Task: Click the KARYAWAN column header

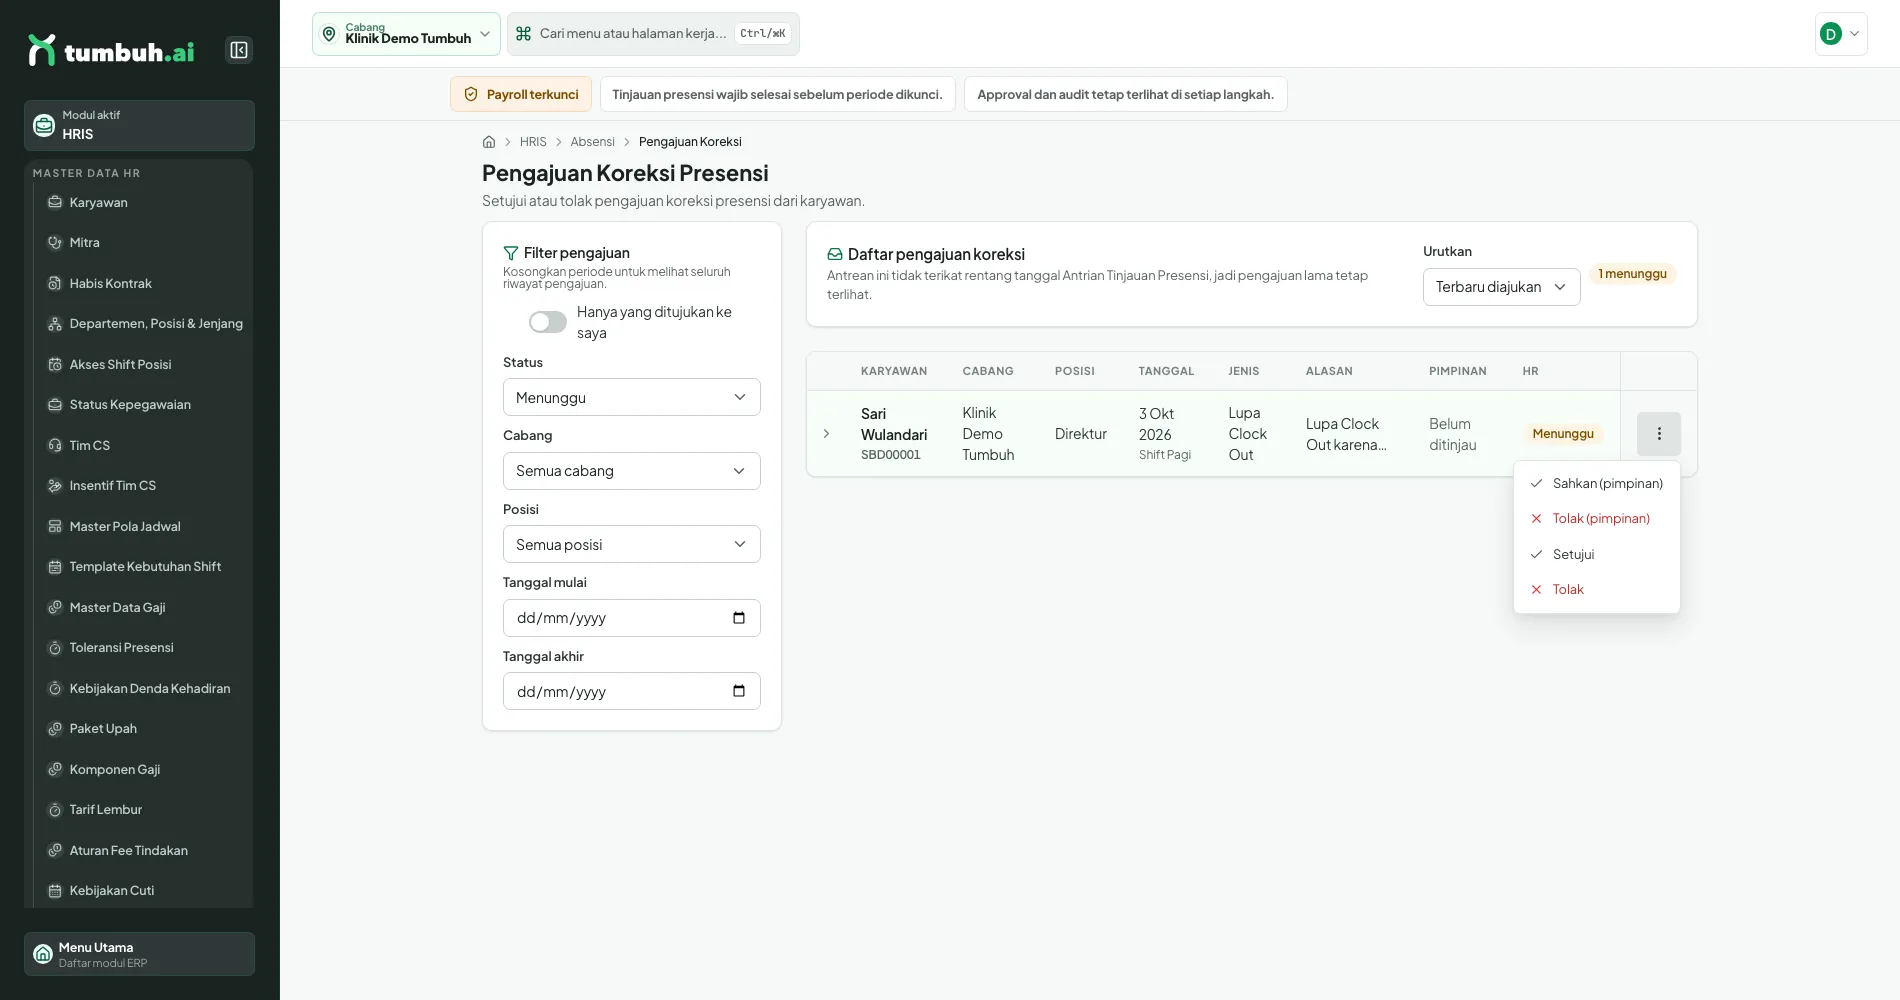Action: (x=894, y=371)
